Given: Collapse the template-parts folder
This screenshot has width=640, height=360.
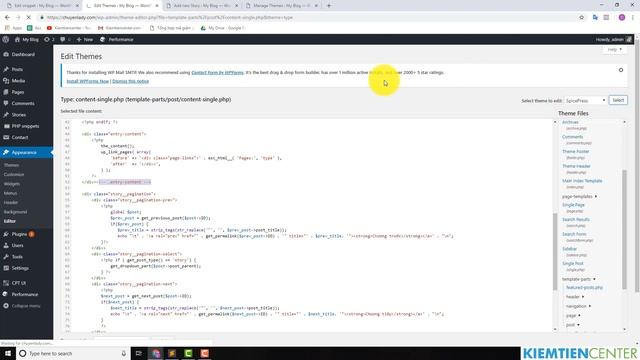Looking at the screenshot, I should point(578,279).
